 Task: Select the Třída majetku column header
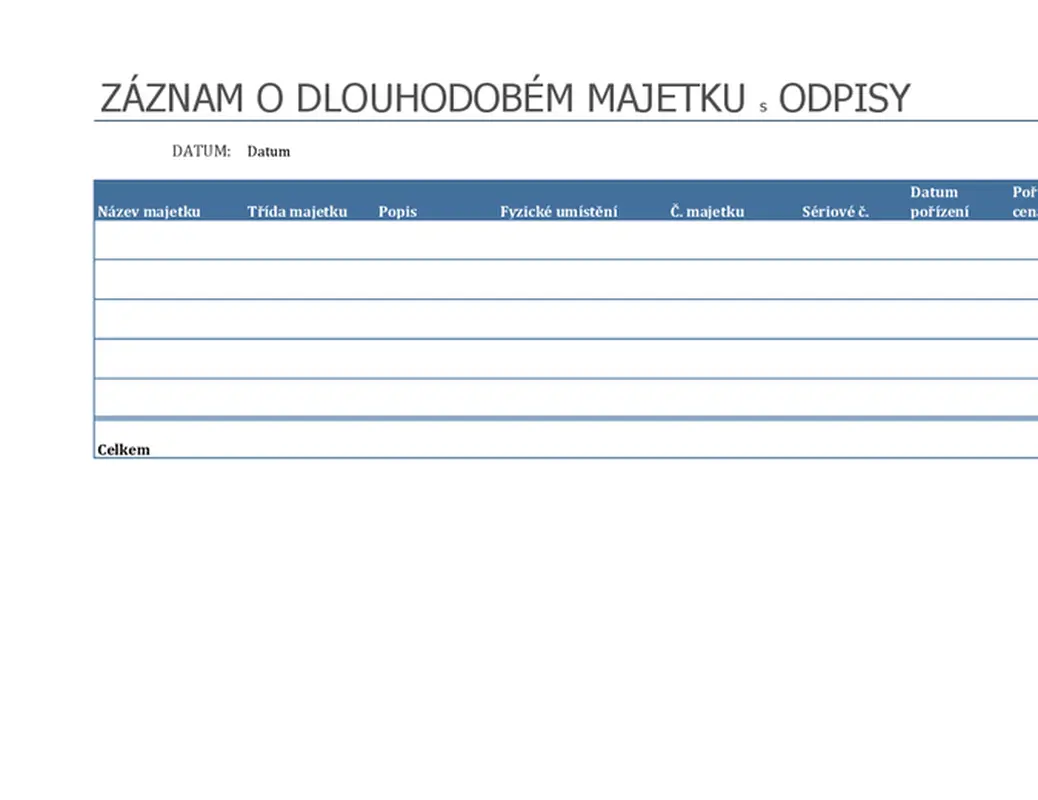click(x=296, y=211)
